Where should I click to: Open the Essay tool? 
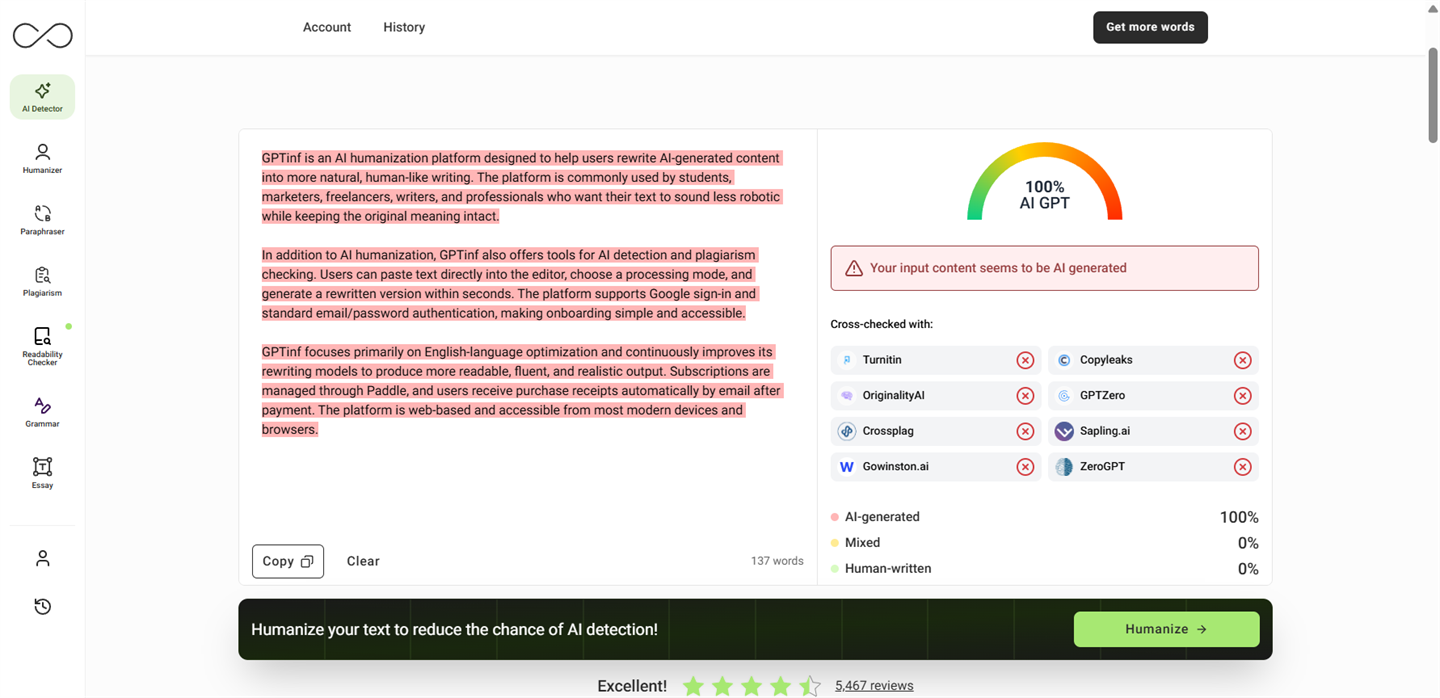click(x=42, y=473)
